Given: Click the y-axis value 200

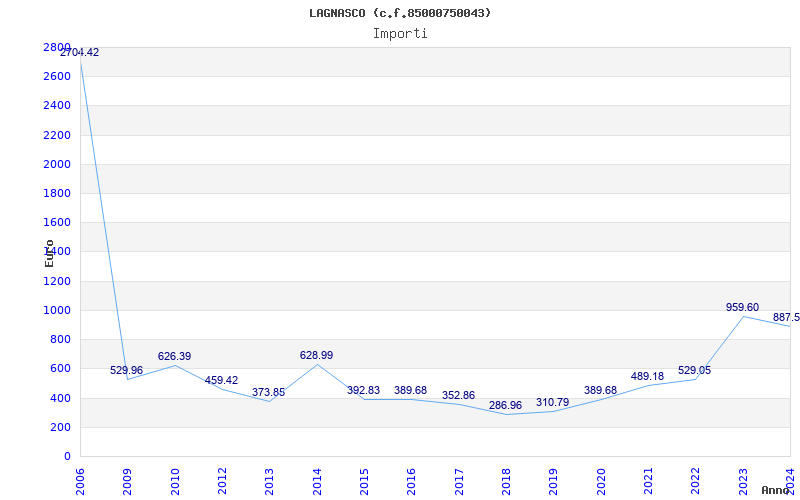Looking at the screenshot, I should pyautogui.click(x=60, y=427).
